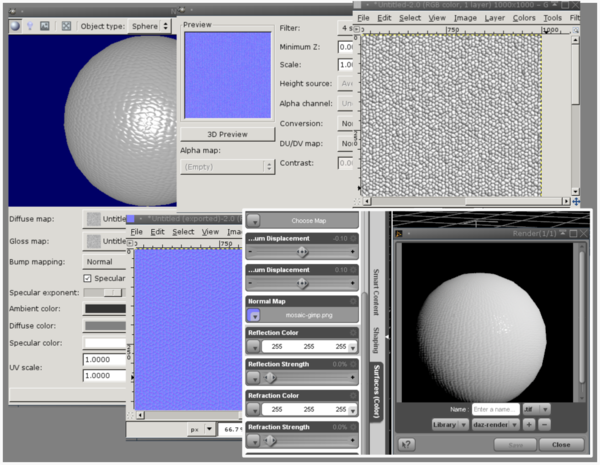Click the Scale input field
This screenshot has width=600, height=465.
pyautogui.click(x=346, y=65)
